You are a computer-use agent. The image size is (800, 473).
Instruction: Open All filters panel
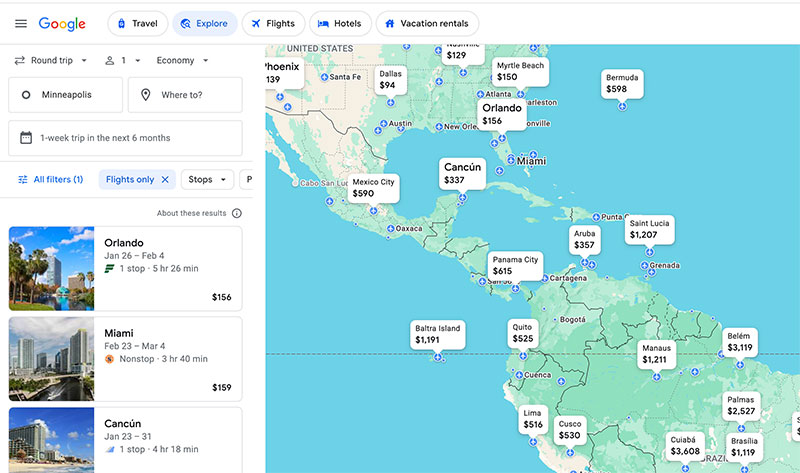[51, 180]
